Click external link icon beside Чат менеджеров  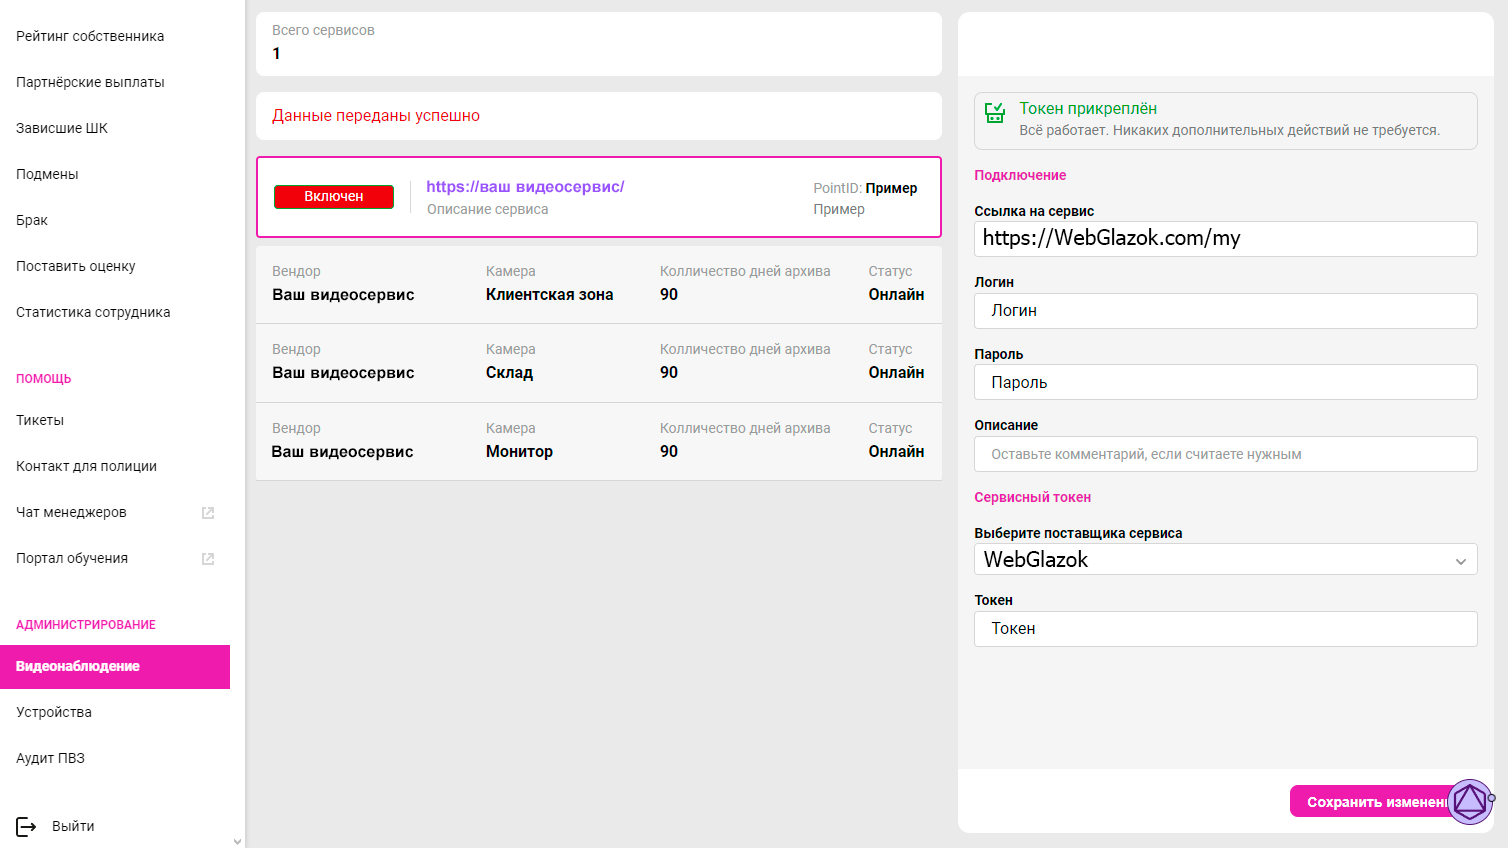[208, 513]
